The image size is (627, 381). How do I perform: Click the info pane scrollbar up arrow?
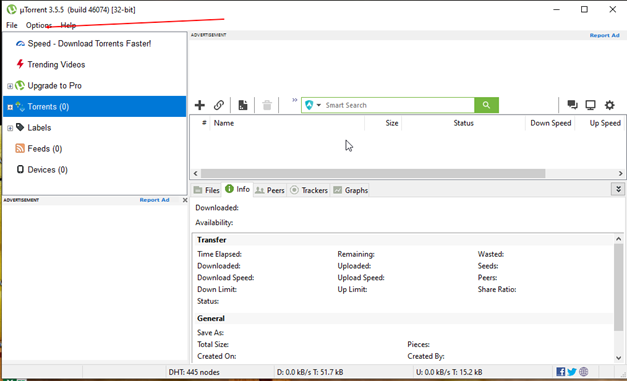click(619, 239)
